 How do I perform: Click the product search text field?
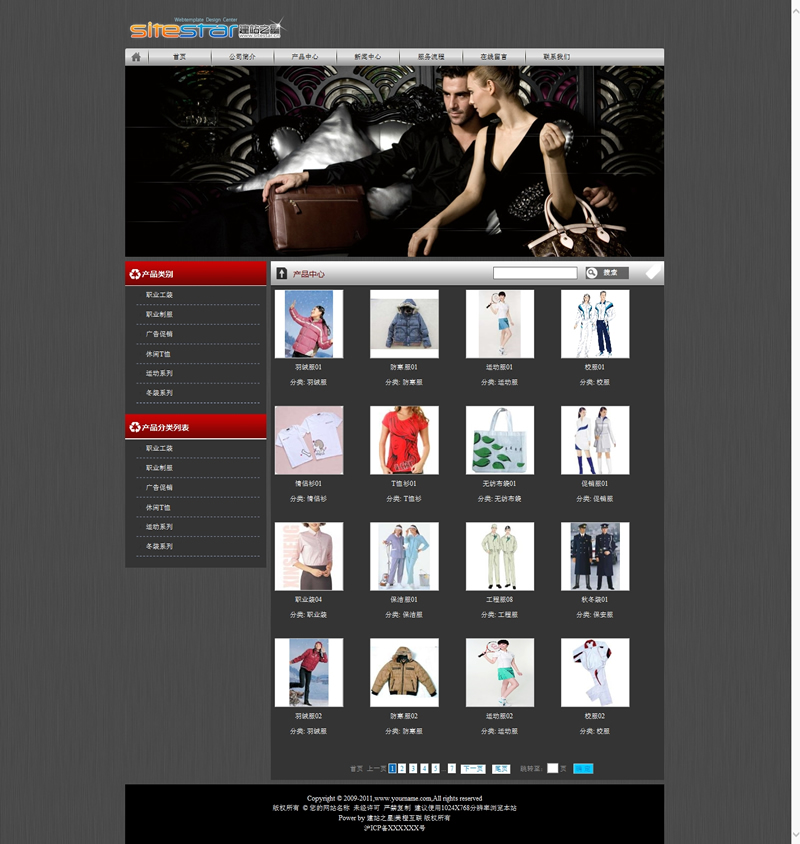pyautogui.click(x=535, y=273)
